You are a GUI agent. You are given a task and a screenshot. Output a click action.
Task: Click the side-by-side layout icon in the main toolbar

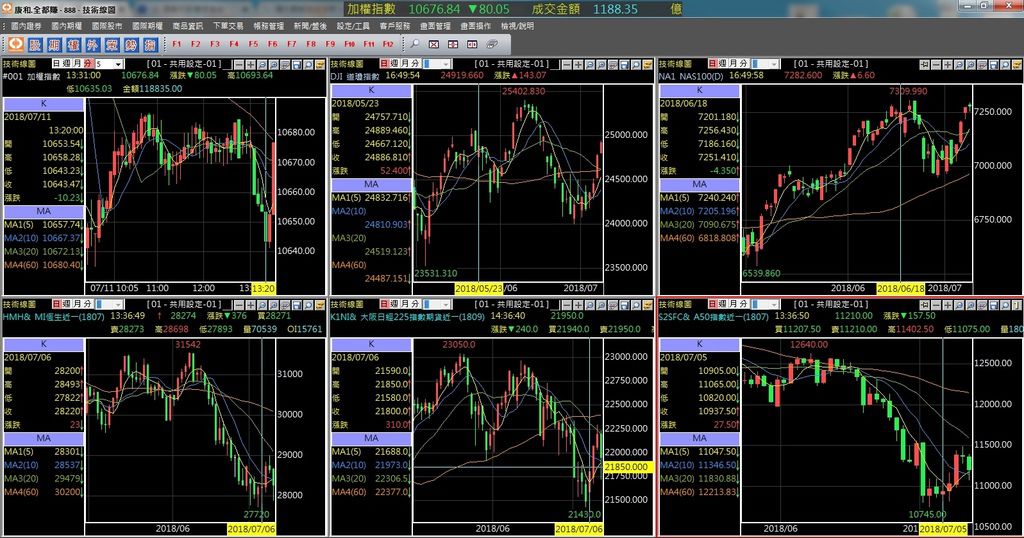472,44
